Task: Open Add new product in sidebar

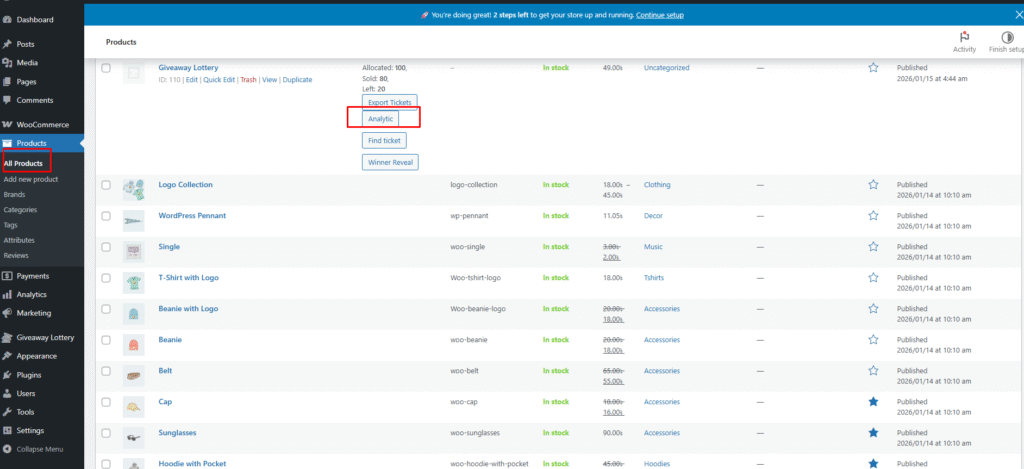Action: coord(31,179)
